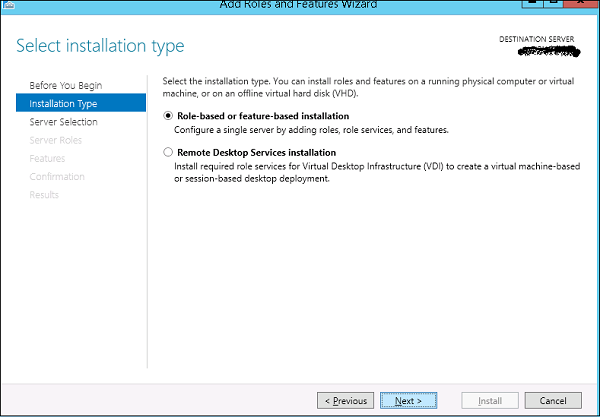This screenshot has height=417, width=600.
Task: Click the 'Configure a single server' description text
Action: point(311,130)
